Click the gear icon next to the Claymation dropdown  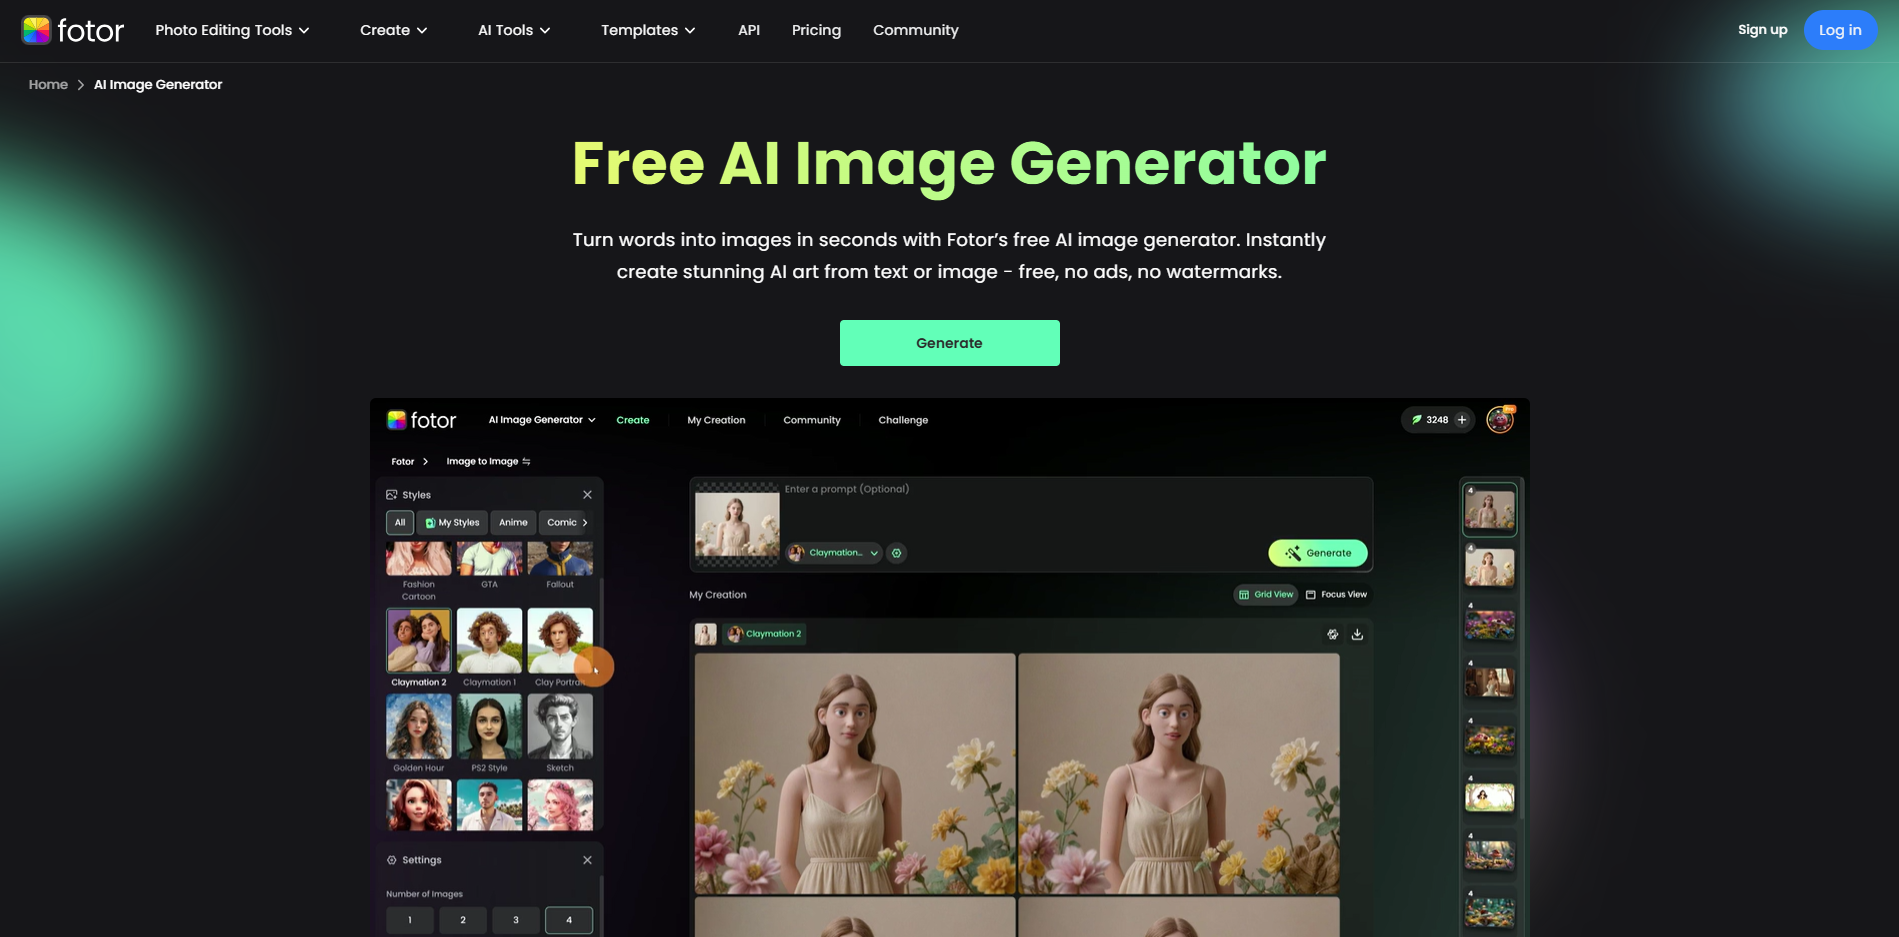point(897,553)
